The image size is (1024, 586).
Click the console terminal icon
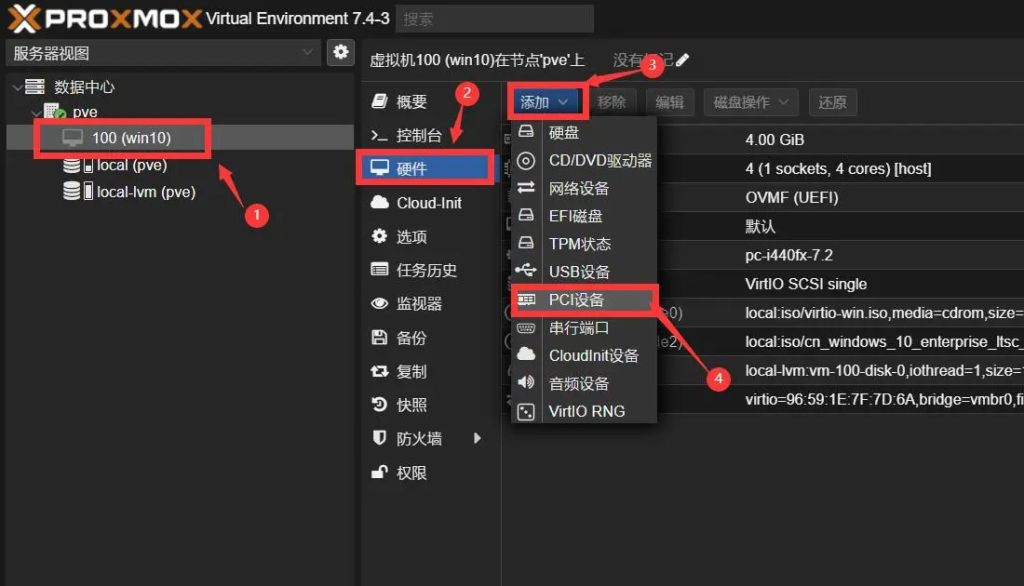coord(379,135)
